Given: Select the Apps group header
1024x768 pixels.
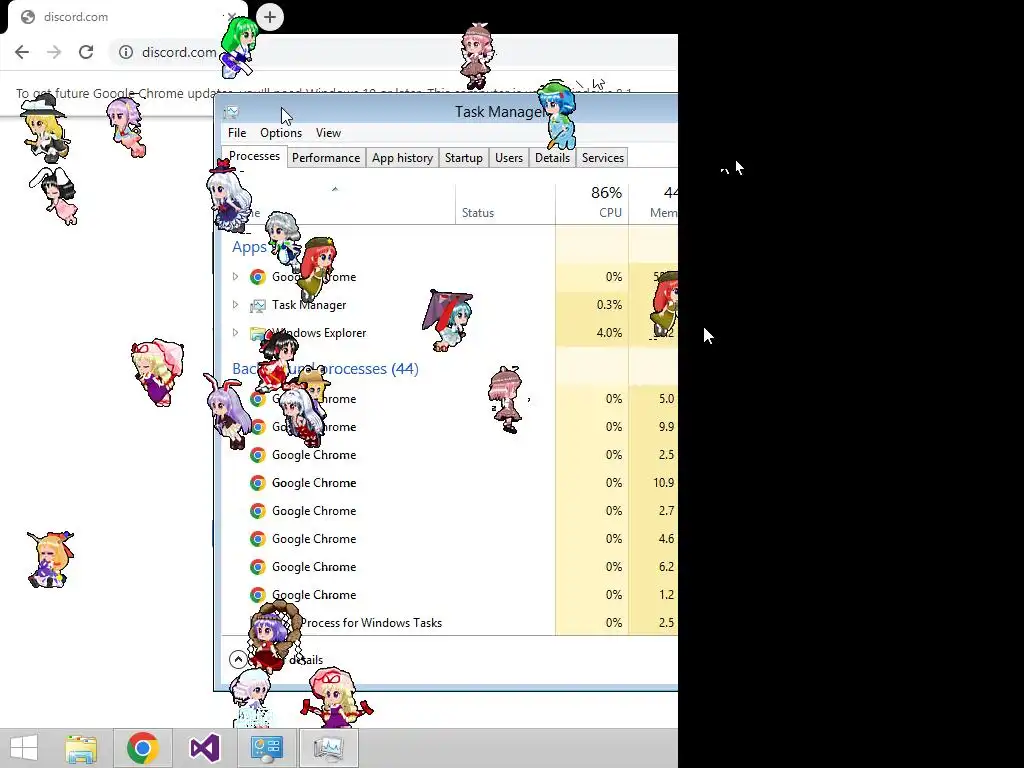Looking at the screenshot, I should coord(249,248).
